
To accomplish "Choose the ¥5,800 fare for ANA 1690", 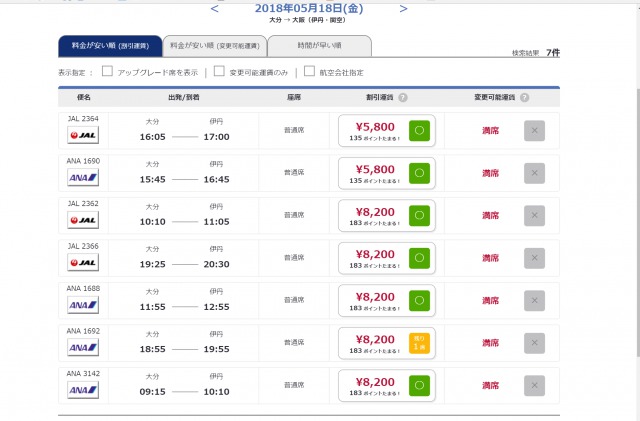I will coord(387,173).
